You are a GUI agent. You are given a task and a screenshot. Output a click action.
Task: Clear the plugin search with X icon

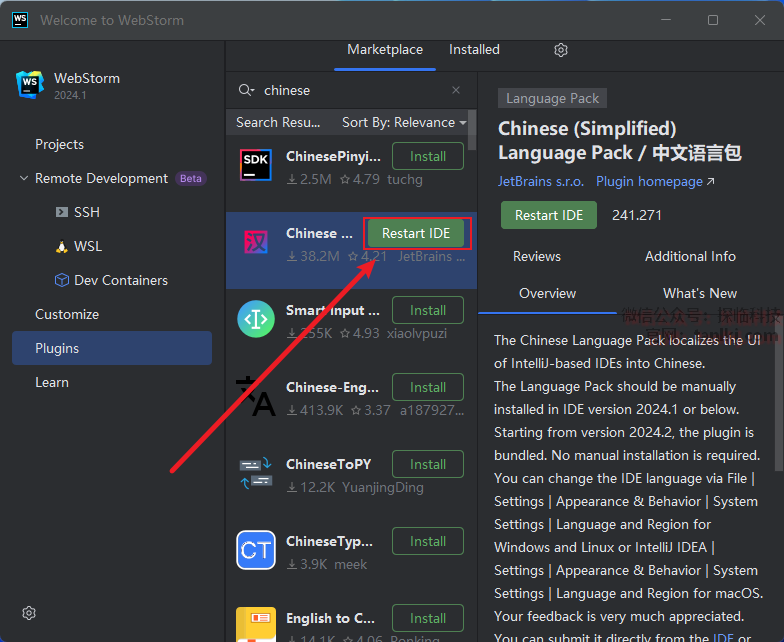456,90
